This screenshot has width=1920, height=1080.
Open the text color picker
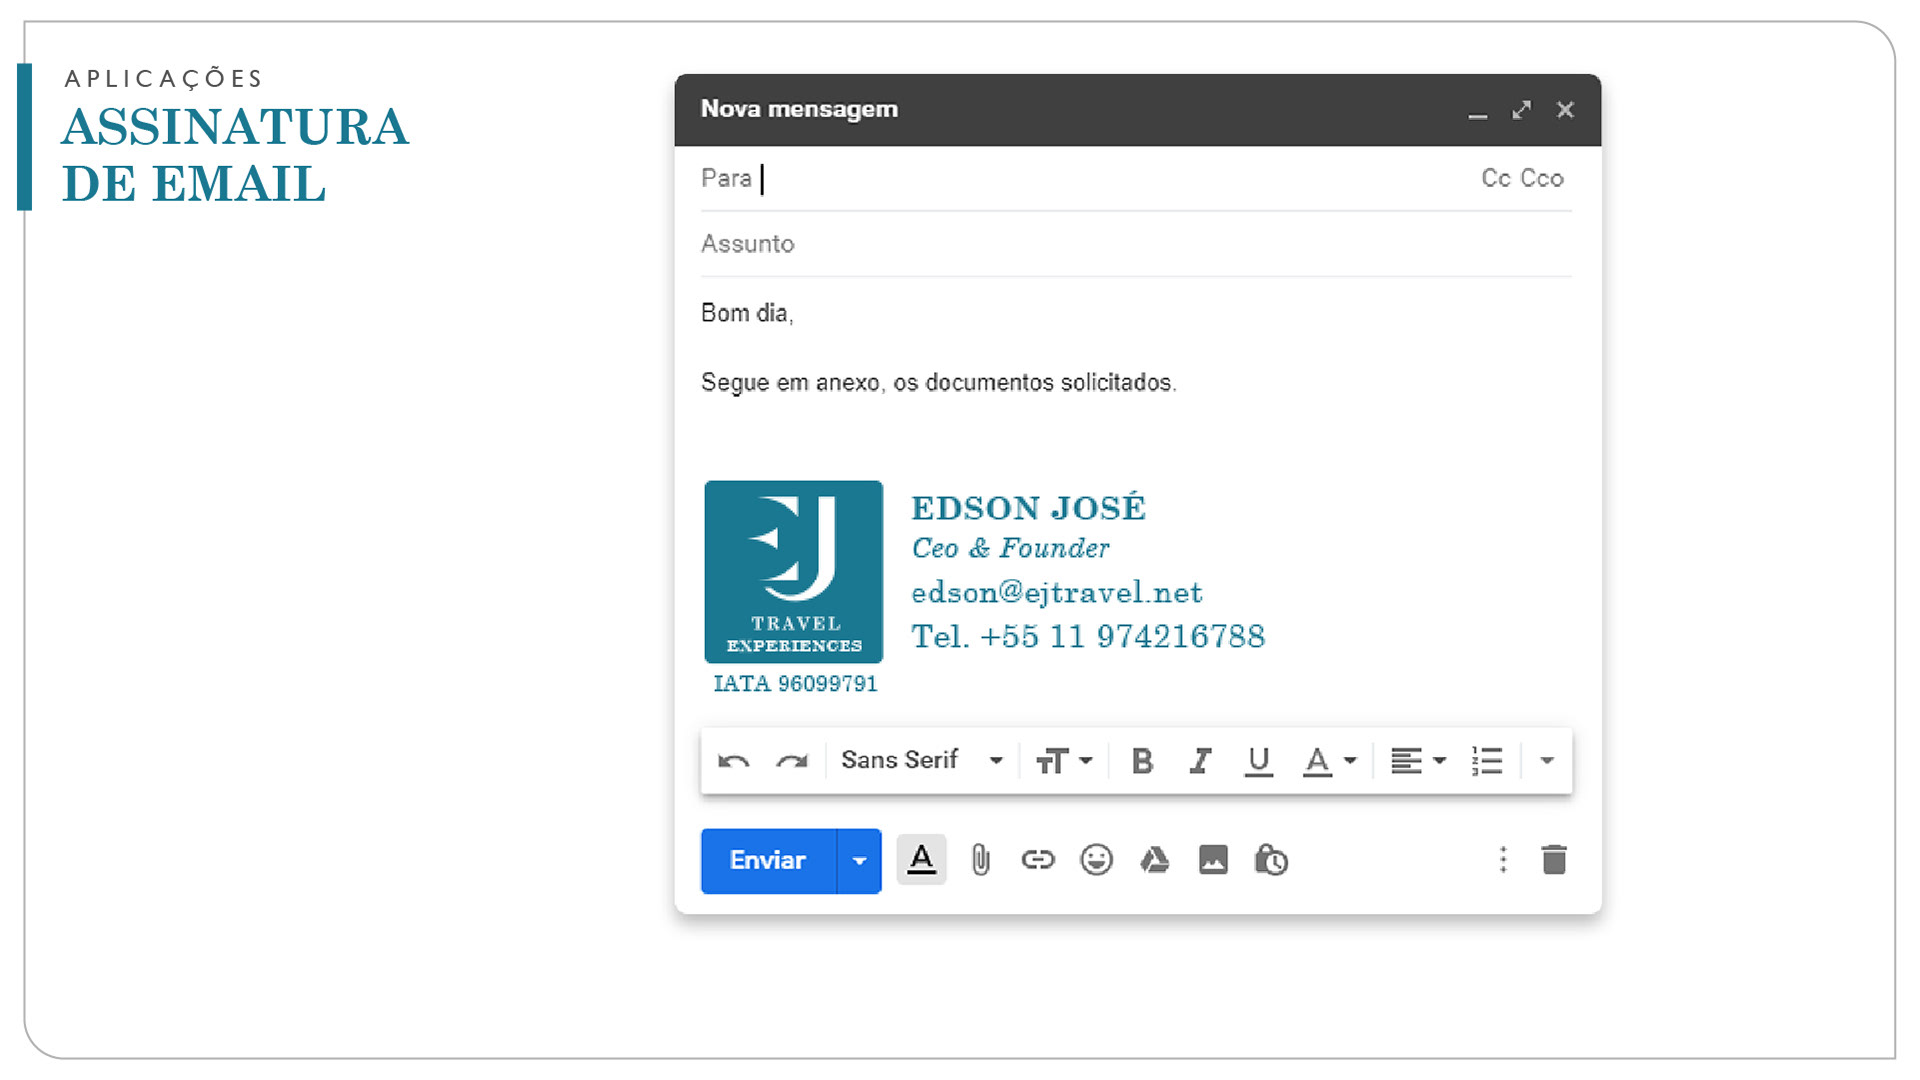coord(1329,762)
